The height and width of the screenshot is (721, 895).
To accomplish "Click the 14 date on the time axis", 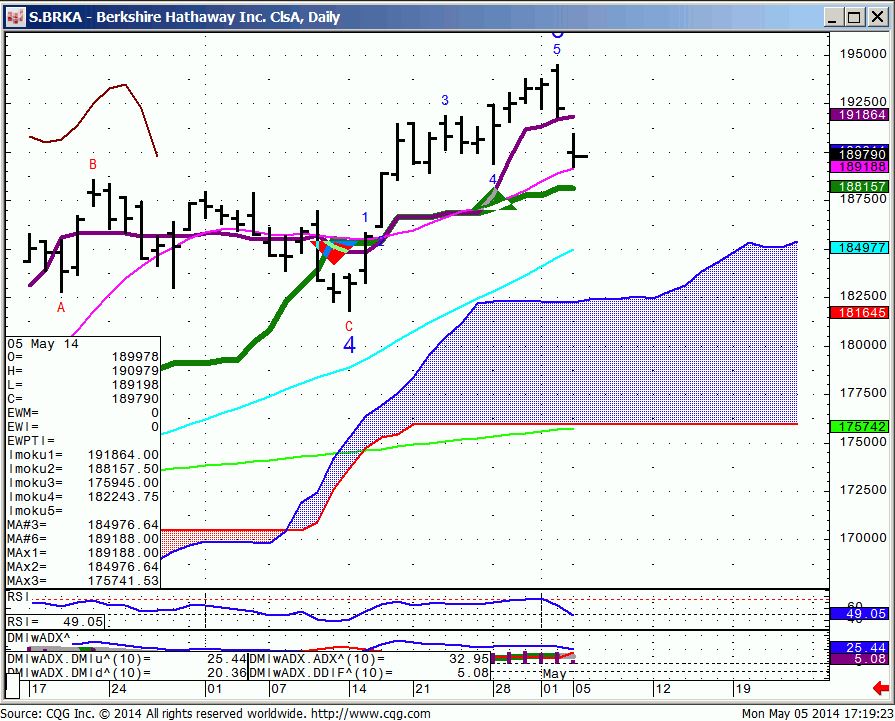I will click(358, 688).
